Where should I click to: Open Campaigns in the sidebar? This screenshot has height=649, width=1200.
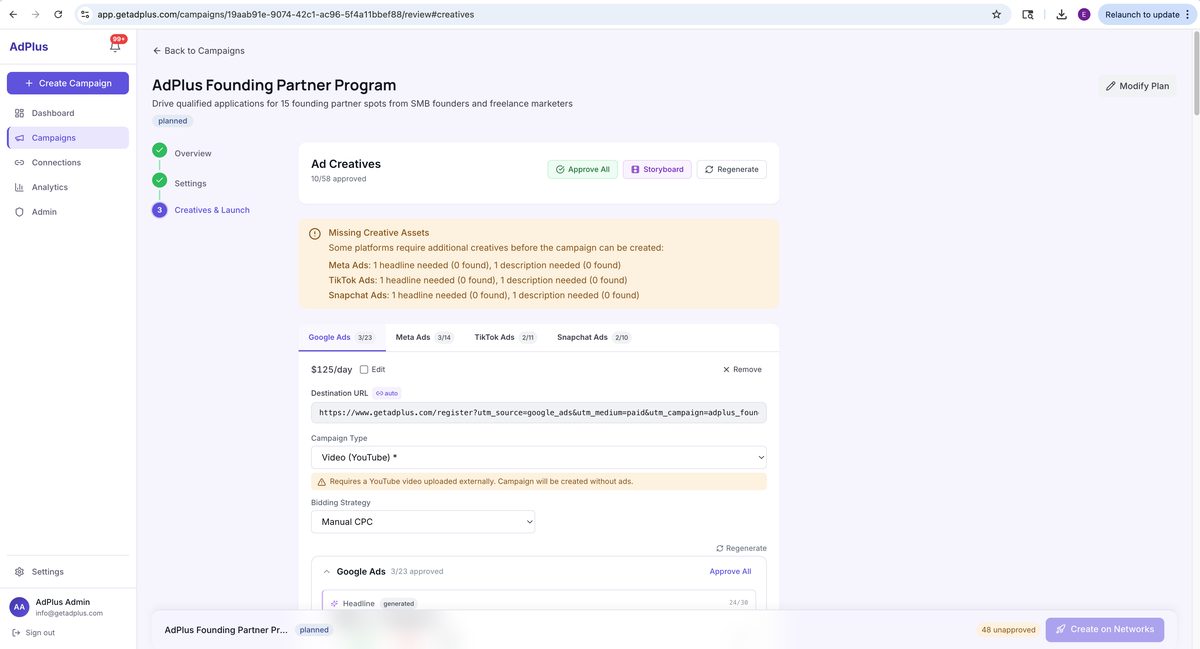[x=68, y=138]
